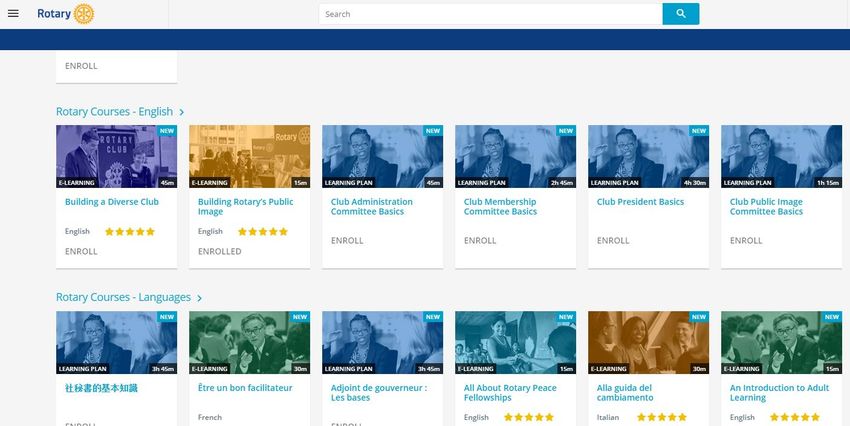Viewport: 850px width, 426px height.
Task: Click the Italian language label
Action: [608, 417]
